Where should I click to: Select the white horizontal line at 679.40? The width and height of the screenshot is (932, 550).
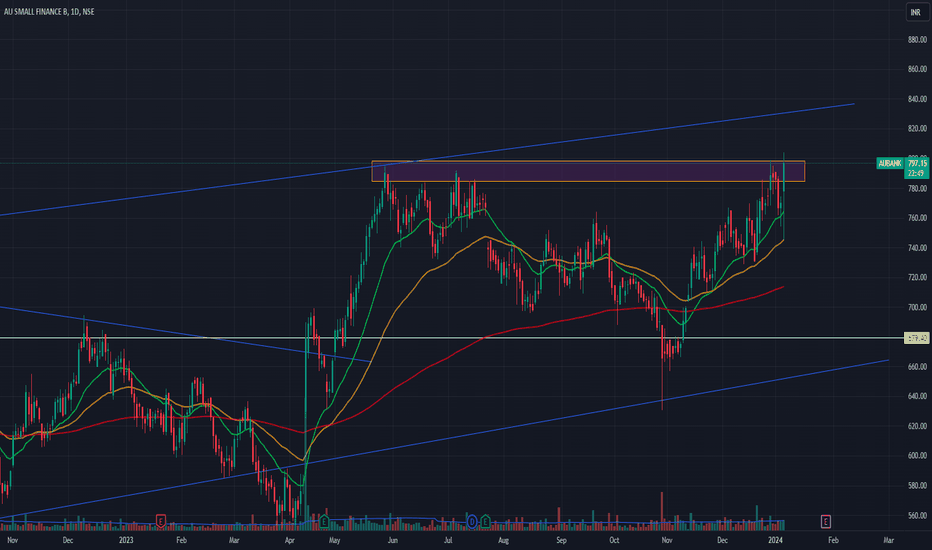[x=452, y=338]
